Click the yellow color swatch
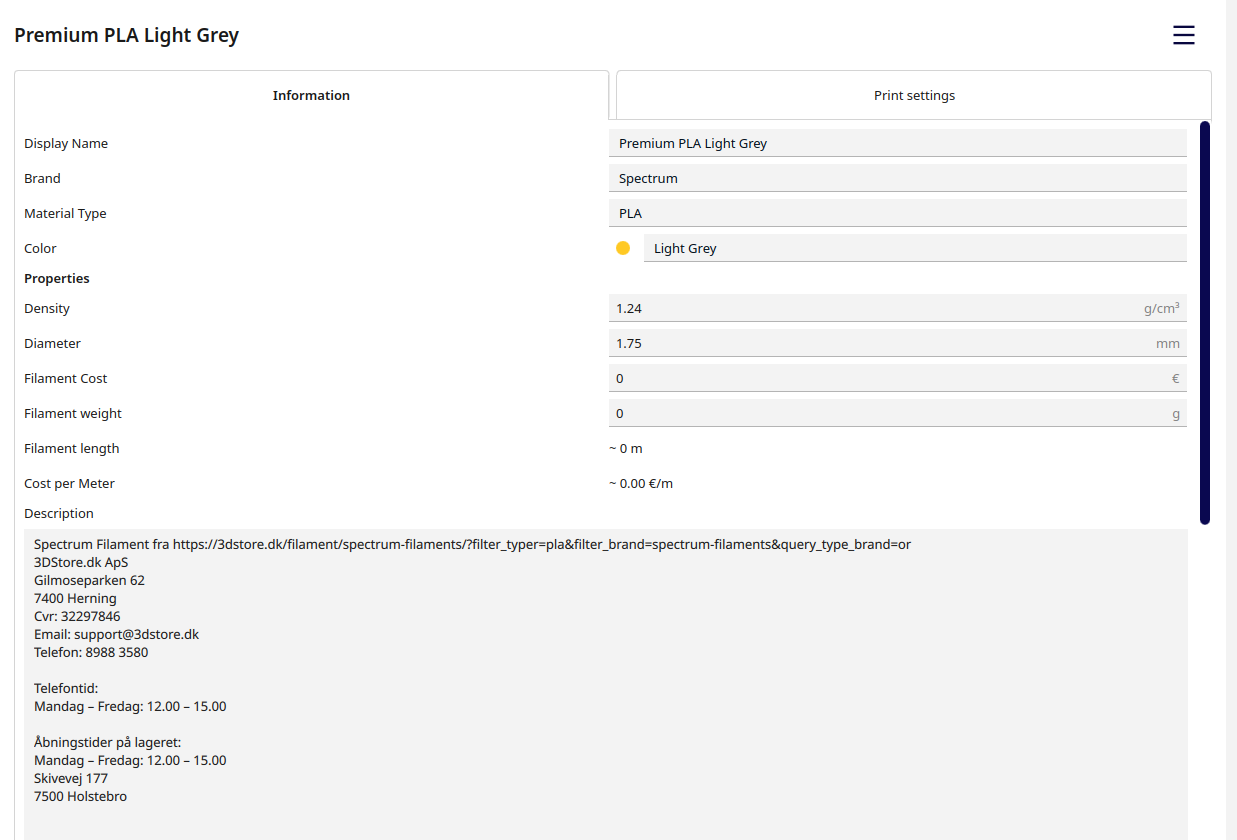Screen dimensions: 1237x840 click(x=623, y=248)
